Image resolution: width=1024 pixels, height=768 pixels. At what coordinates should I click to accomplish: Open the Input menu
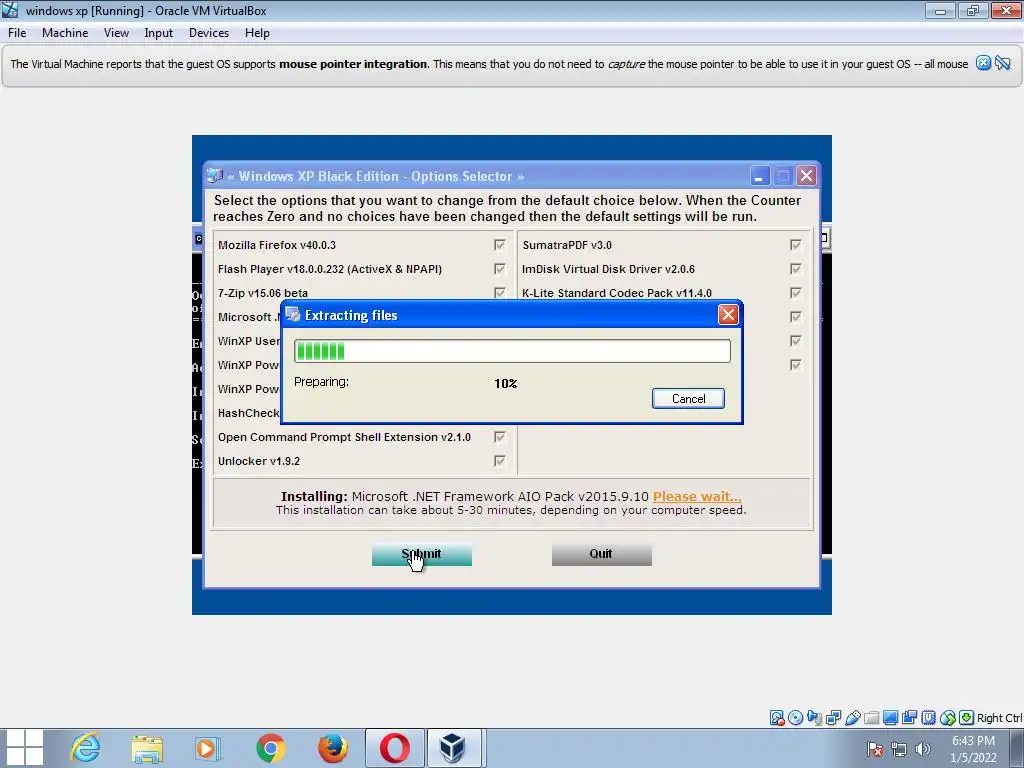pos(159,33)
